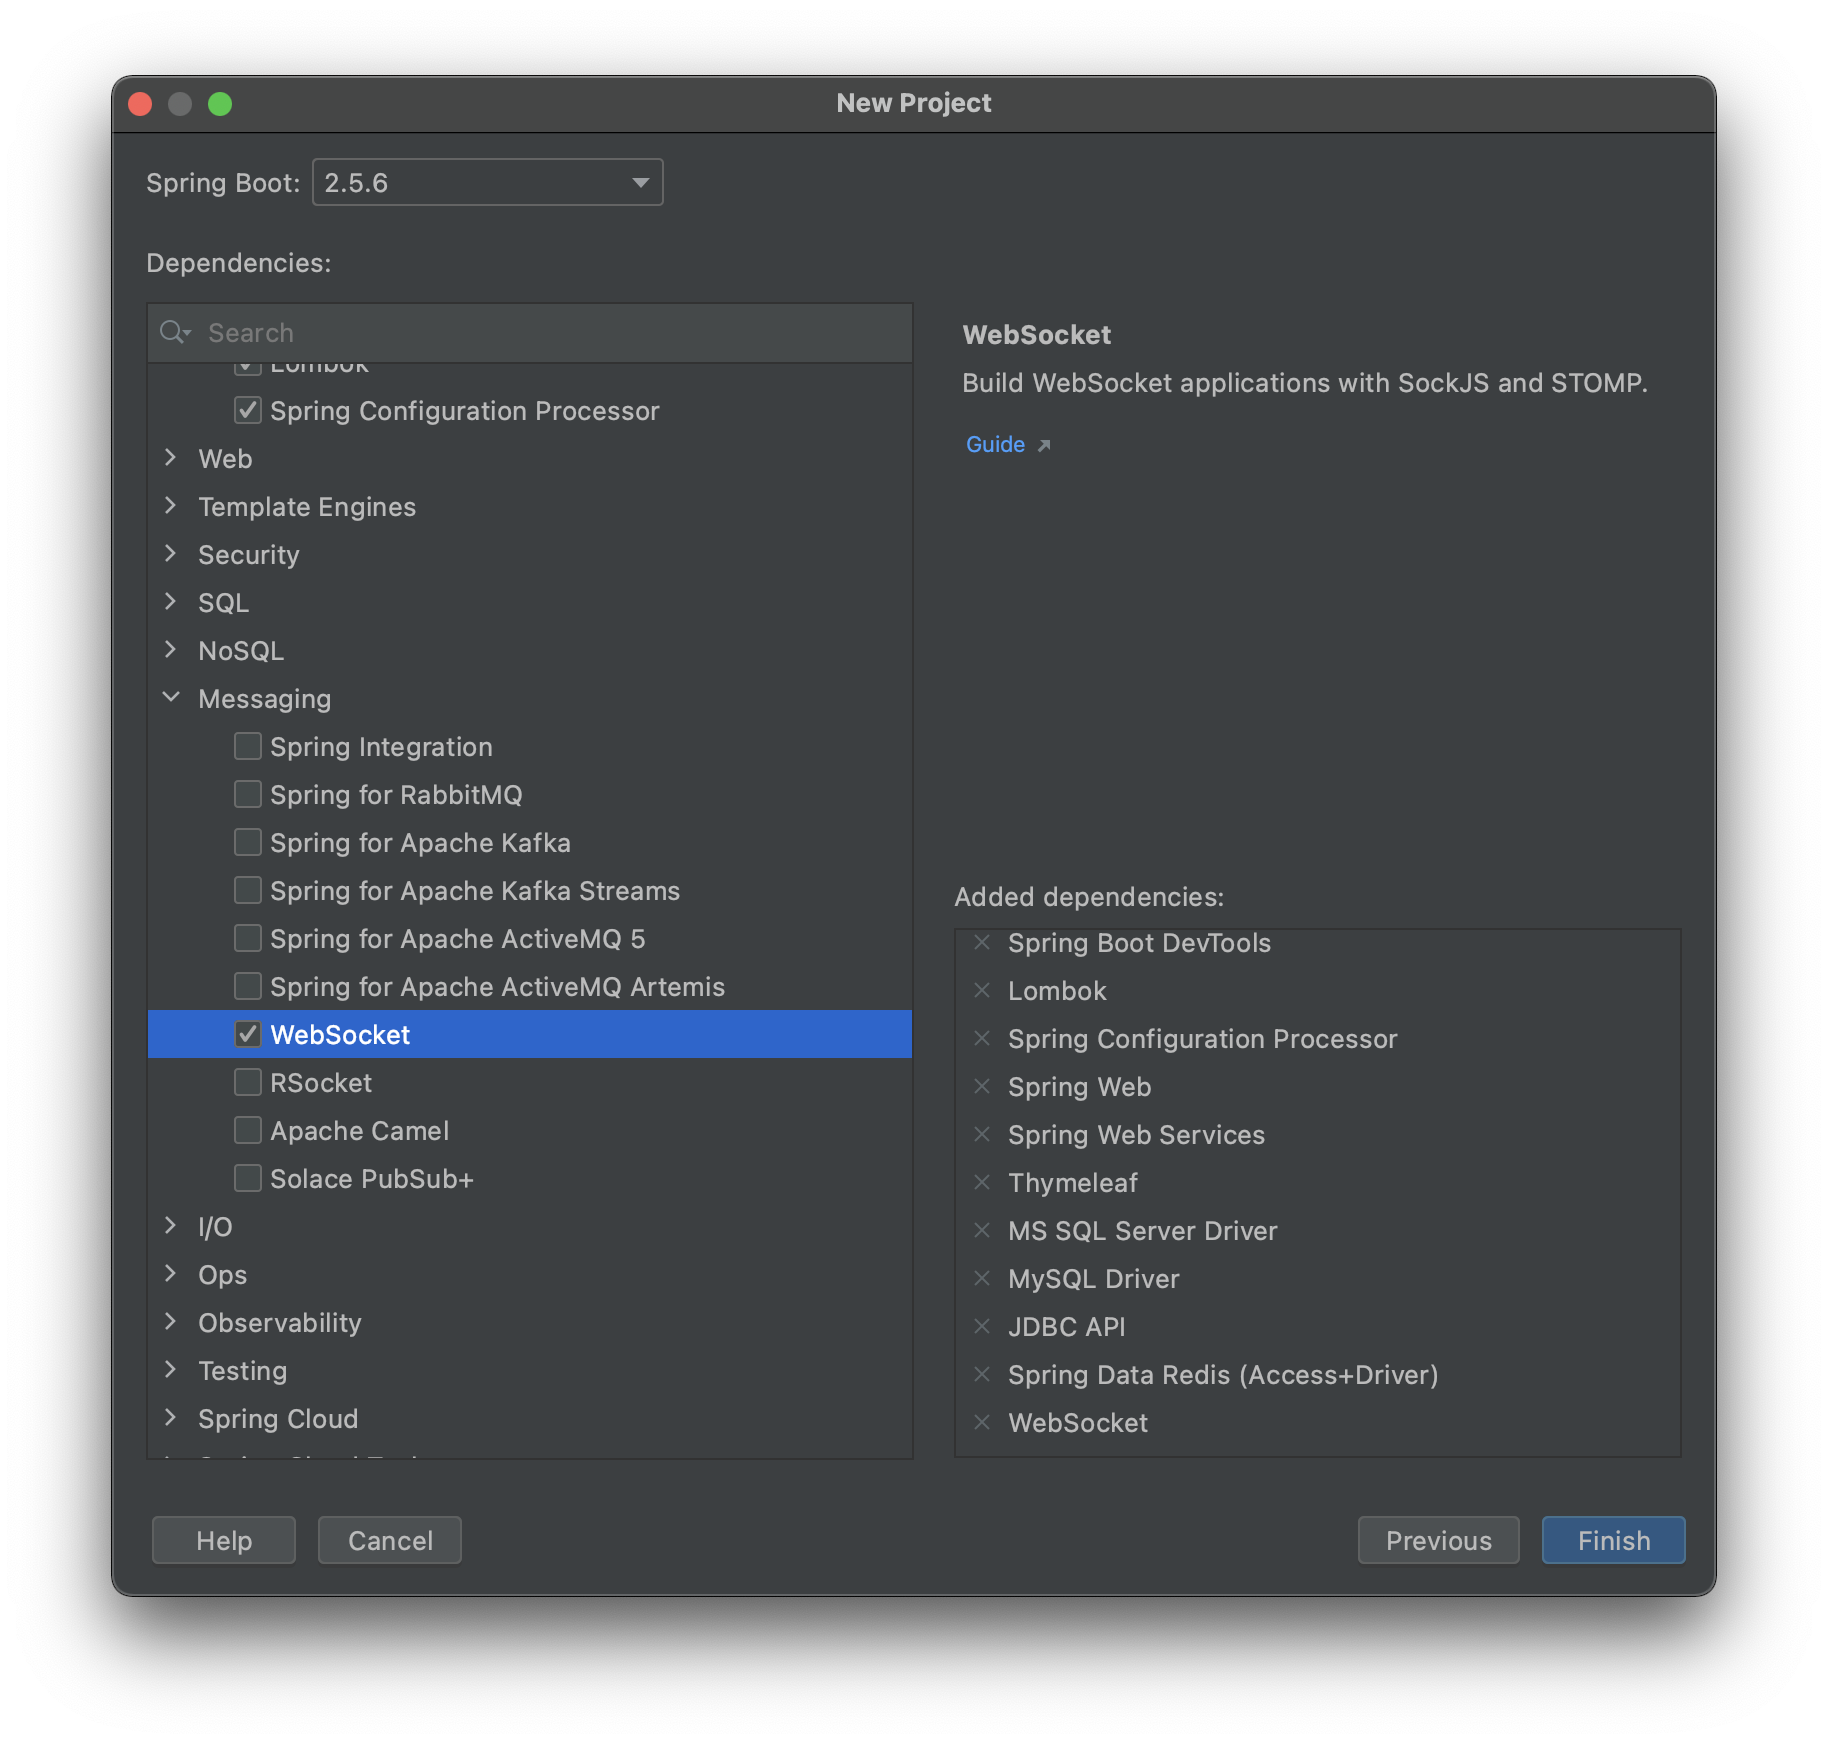The height and width of the screenshot is (1744, 1828).
Task: Close the New Project window
Action: 140,104
